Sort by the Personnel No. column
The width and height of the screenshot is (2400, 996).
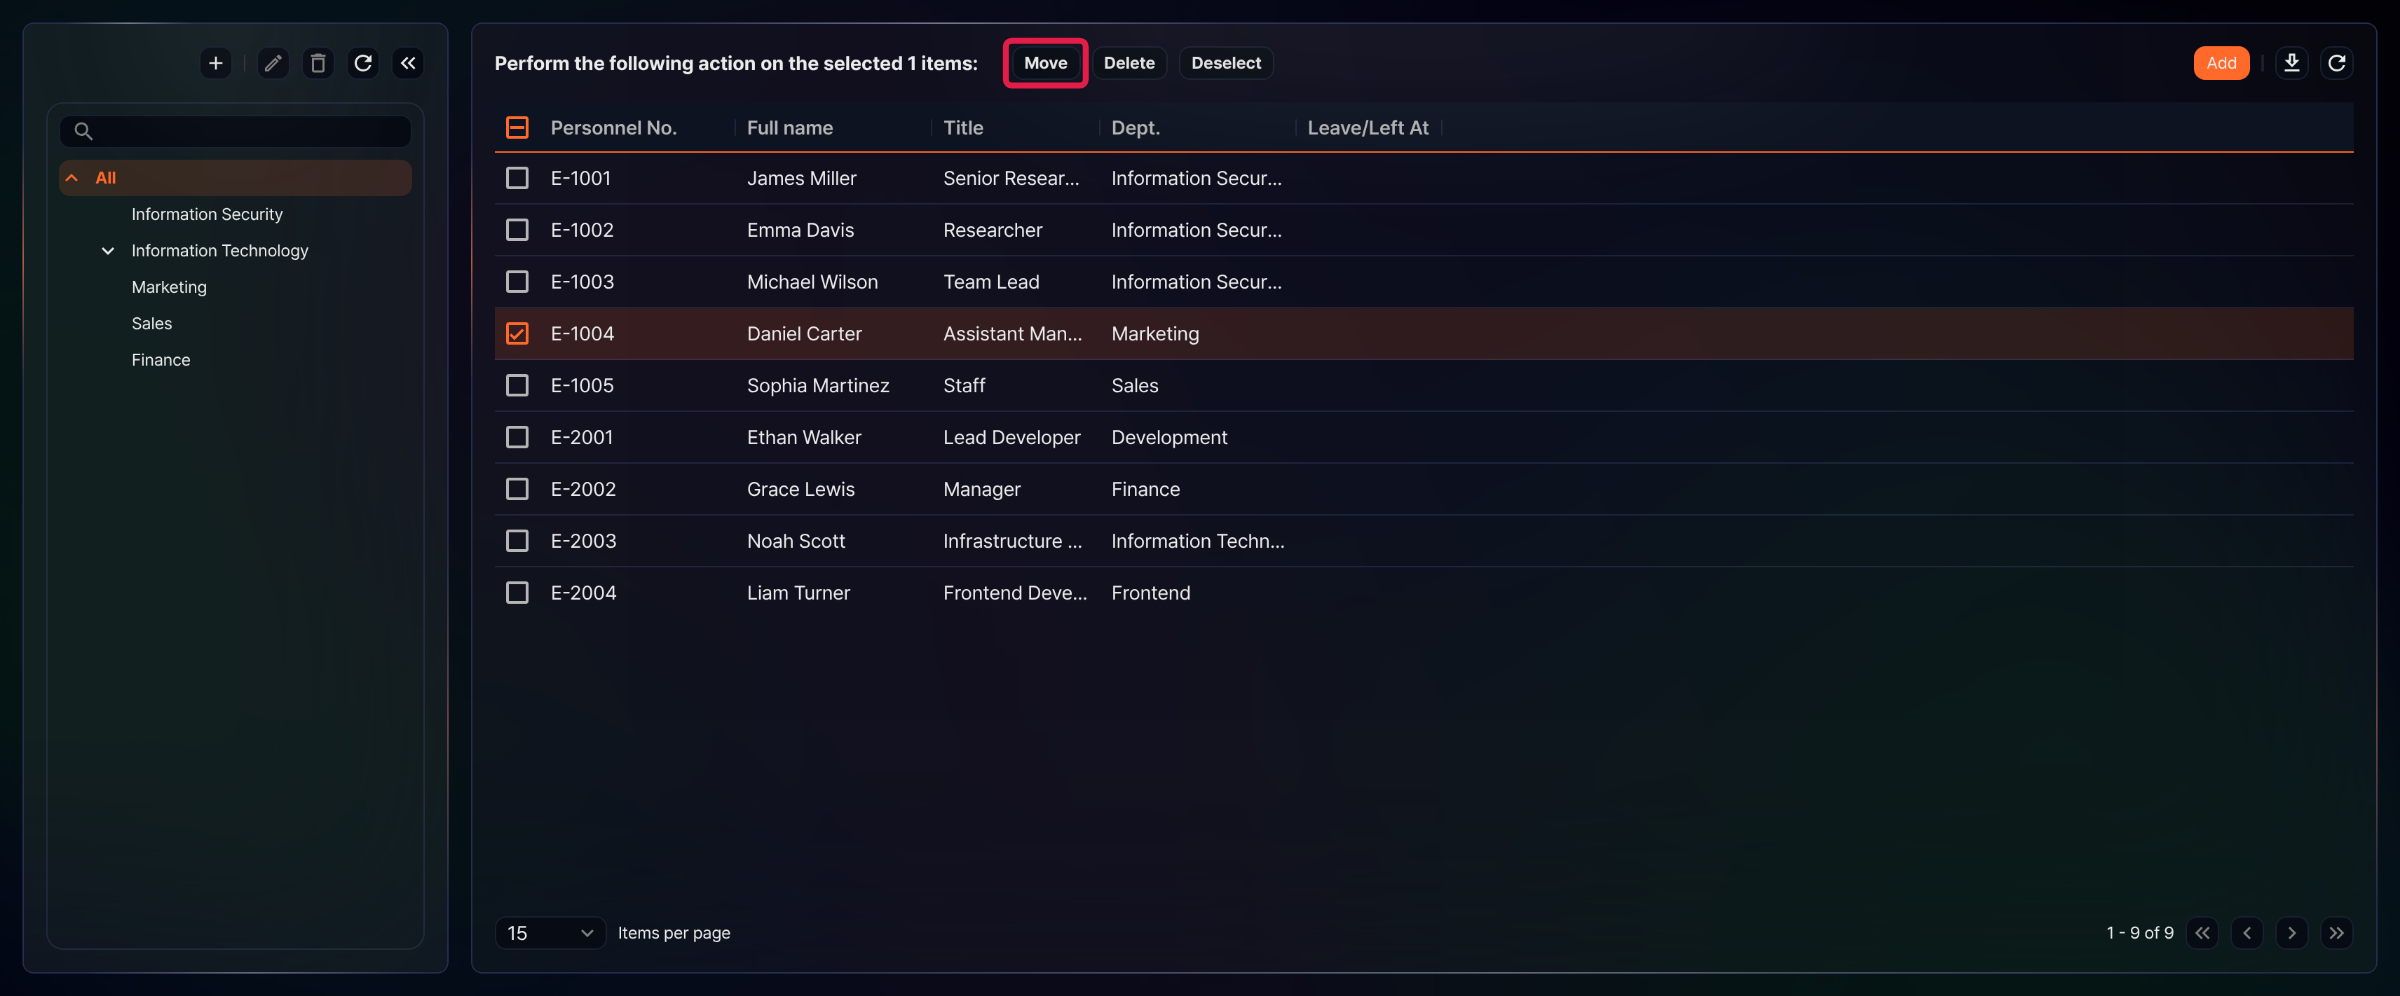pos(613,128)
